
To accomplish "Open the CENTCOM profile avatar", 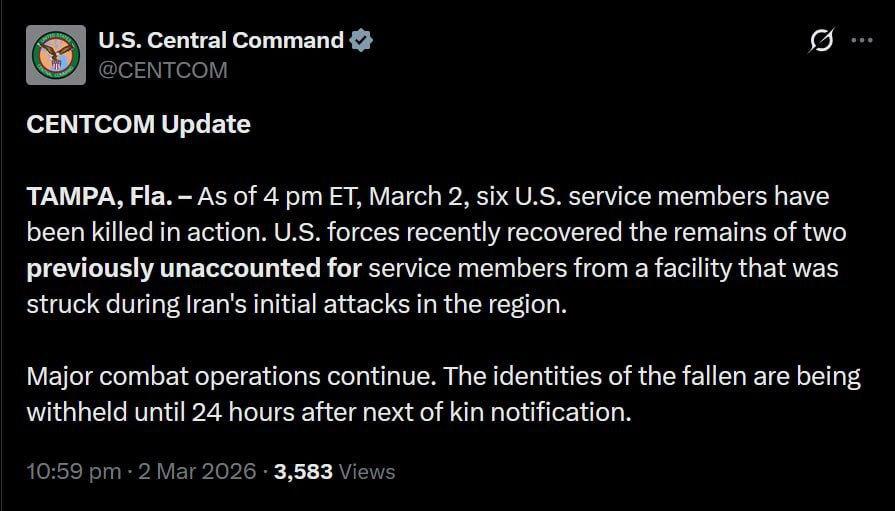I will click(55, 54).
